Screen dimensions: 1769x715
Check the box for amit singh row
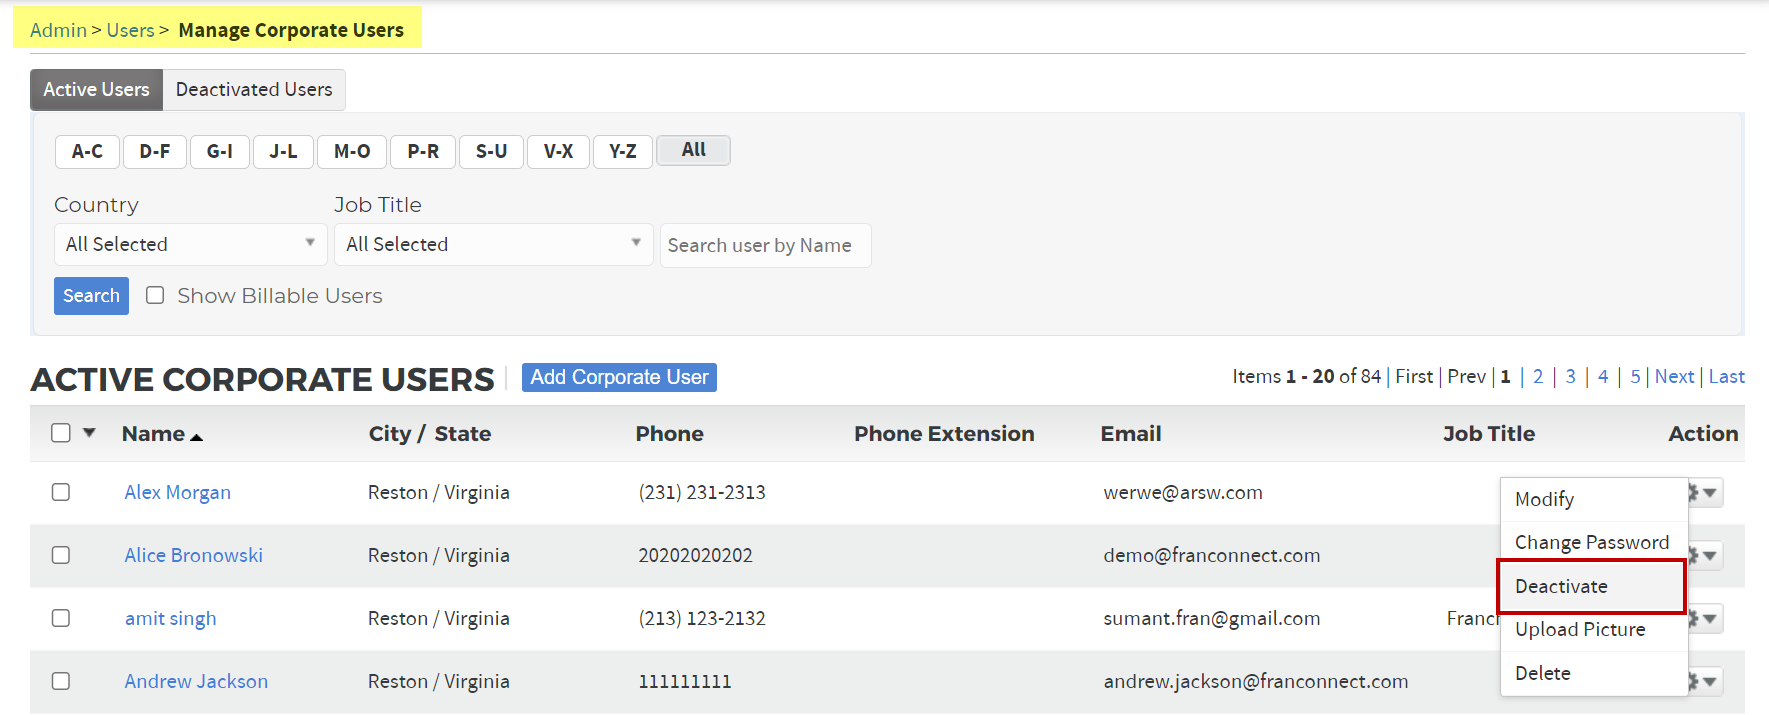[61, 618]
